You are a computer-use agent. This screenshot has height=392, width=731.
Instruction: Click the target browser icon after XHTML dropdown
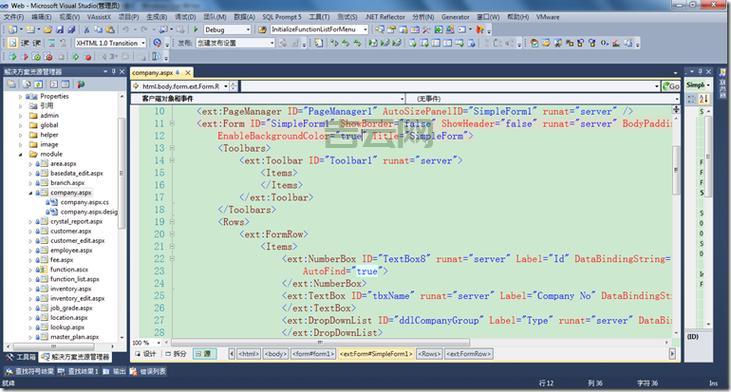tap(158, 43)
